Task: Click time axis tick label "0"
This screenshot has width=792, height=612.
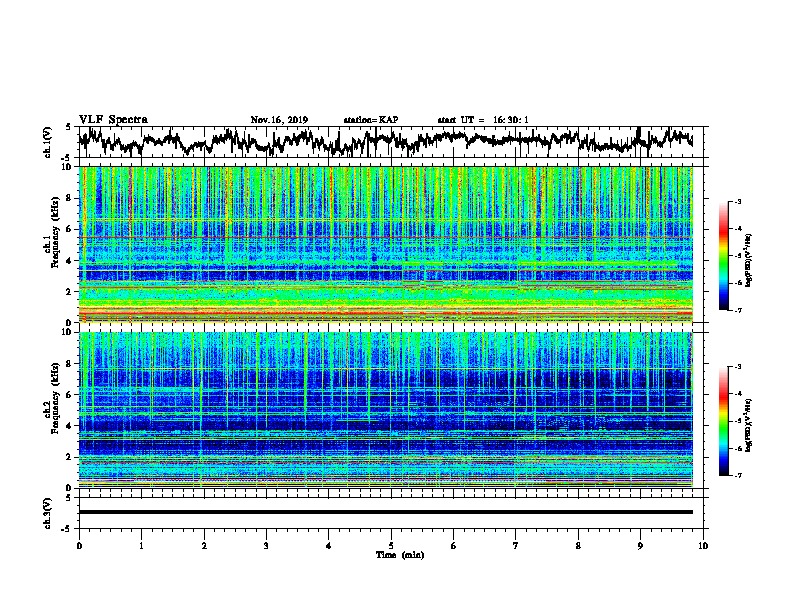Action: (79, 546)
